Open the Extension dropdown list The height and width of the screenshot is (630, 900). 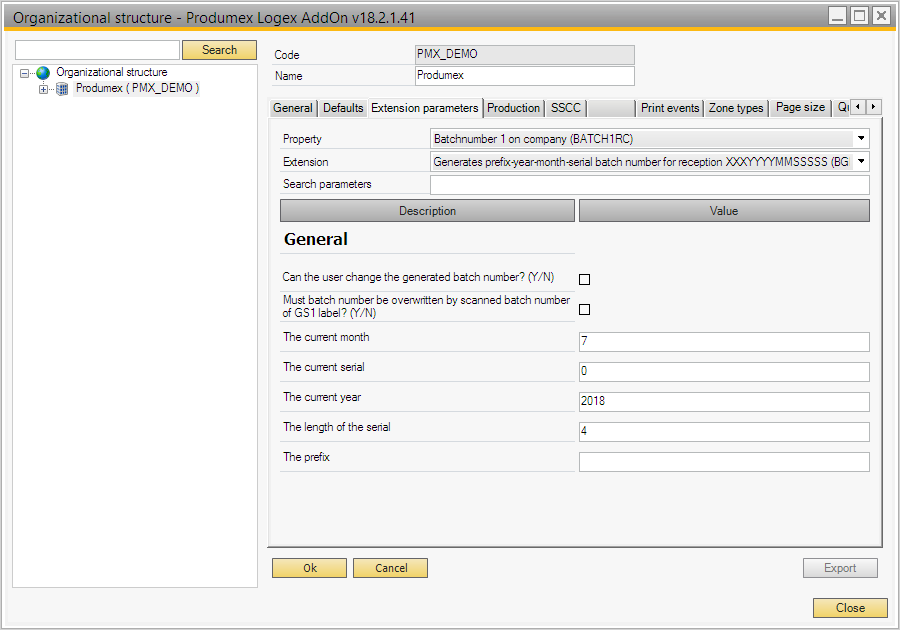tap(861, 161)
